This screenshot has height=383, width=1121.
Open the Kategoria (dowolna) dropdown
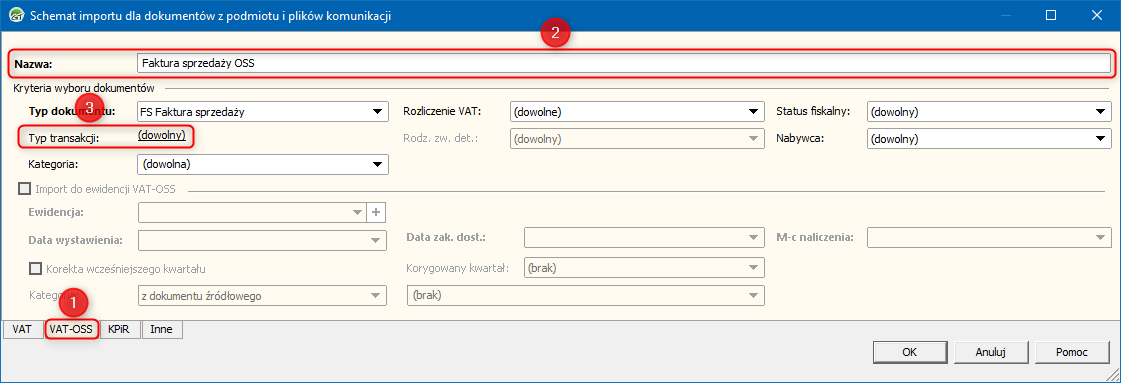click(x=262, y=164)
